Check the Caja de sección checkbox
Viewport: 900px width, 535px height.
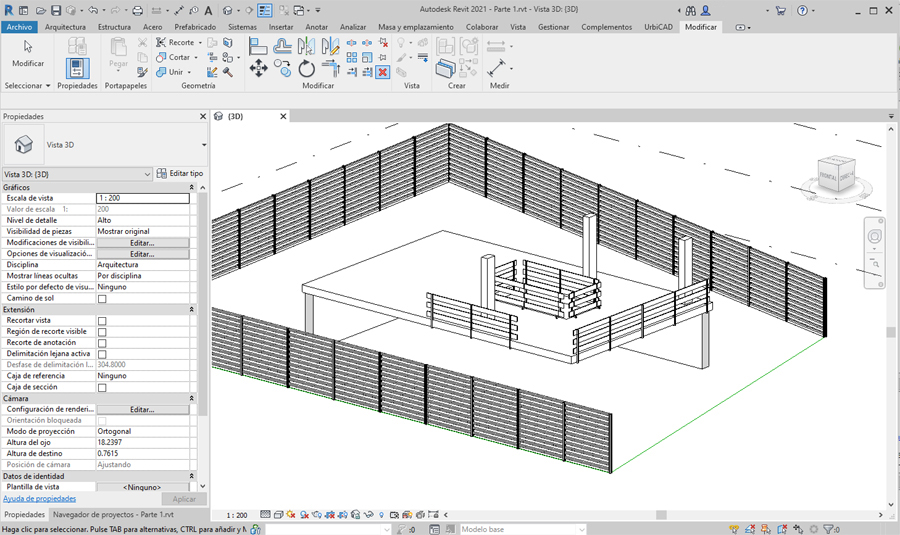102,387
